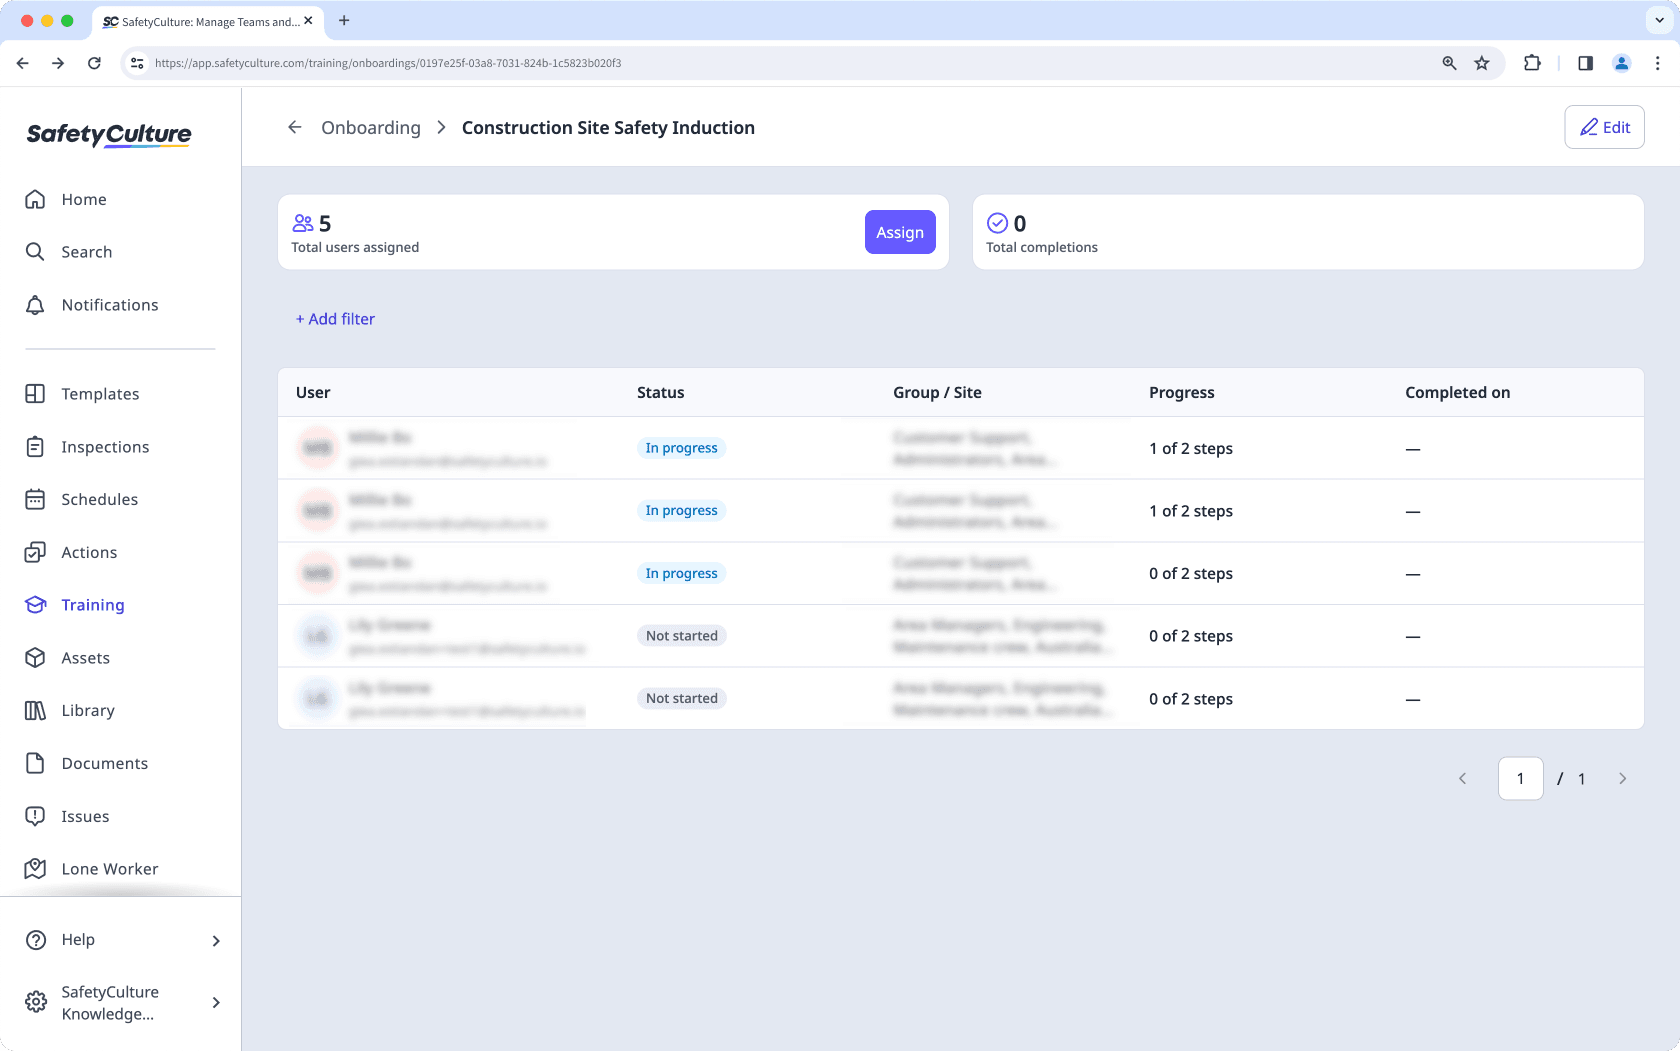Open the Edit screen for this induction

point(1604,127)
